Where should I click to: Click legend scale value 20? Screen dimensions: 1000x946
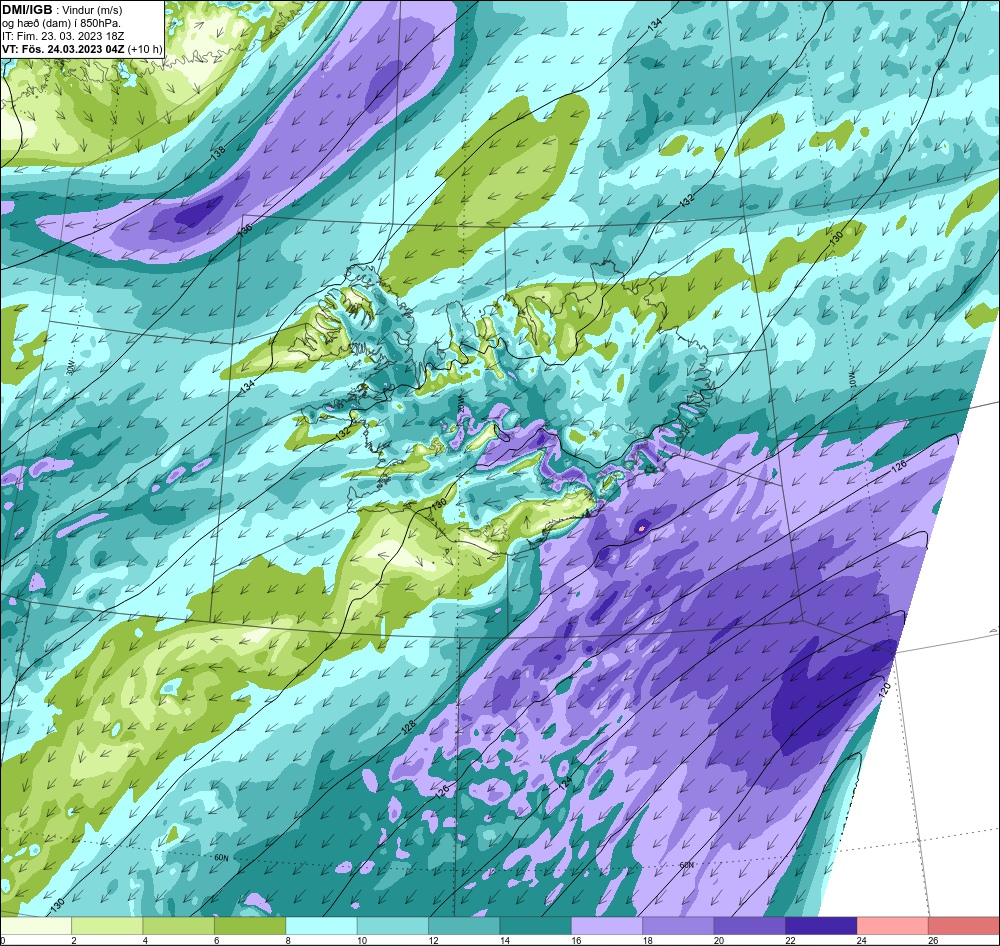tap(720, 940)
